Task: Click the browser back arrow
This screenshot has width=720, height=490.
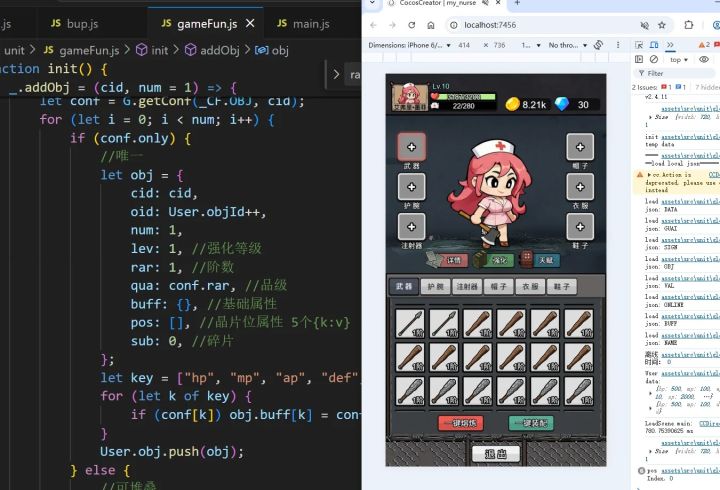Action: (373, 25)
